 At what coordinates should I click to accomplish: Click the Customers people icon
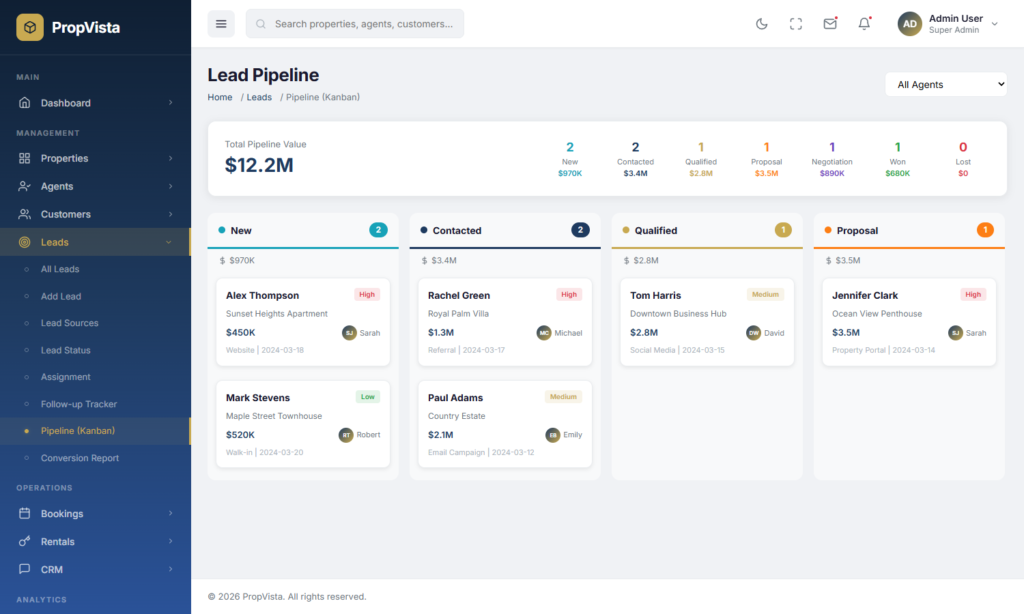coord(24,214)
